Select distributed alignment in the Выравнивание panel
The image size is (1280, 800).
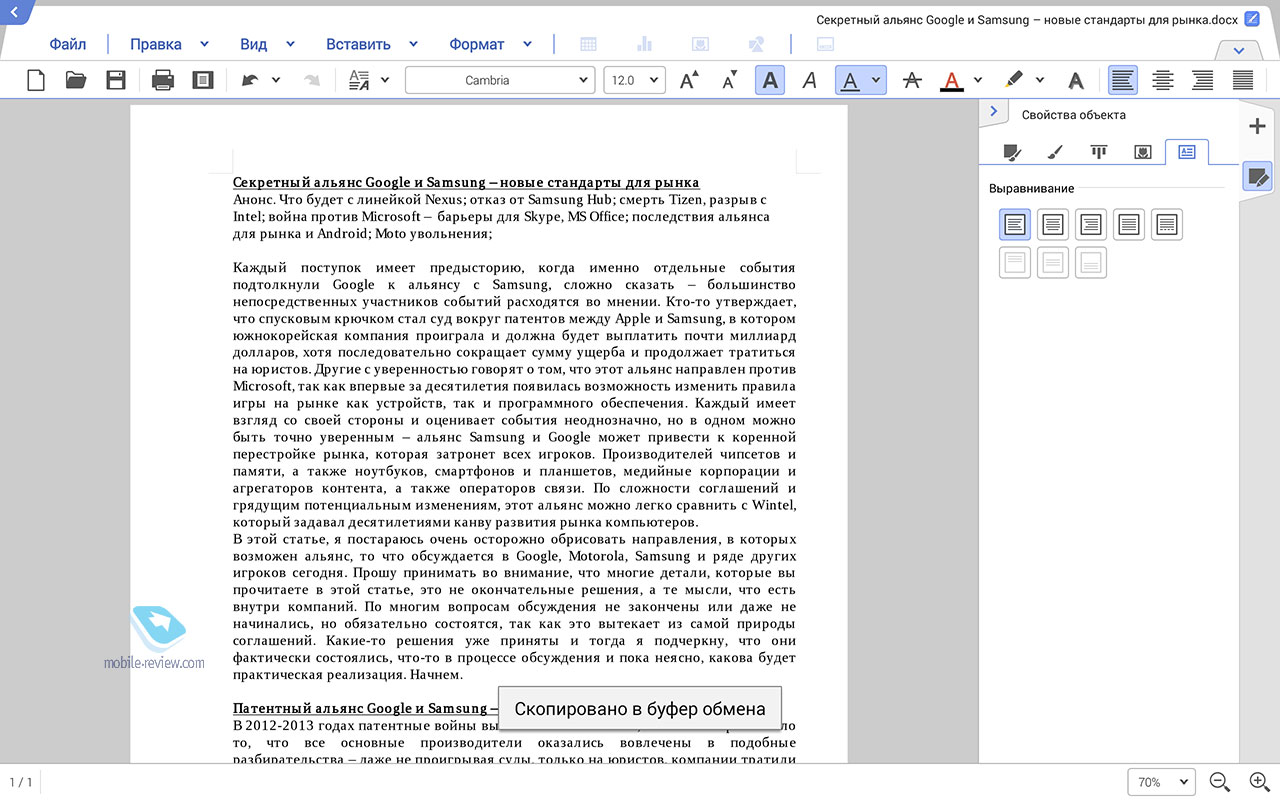[x=1167, y=224]
